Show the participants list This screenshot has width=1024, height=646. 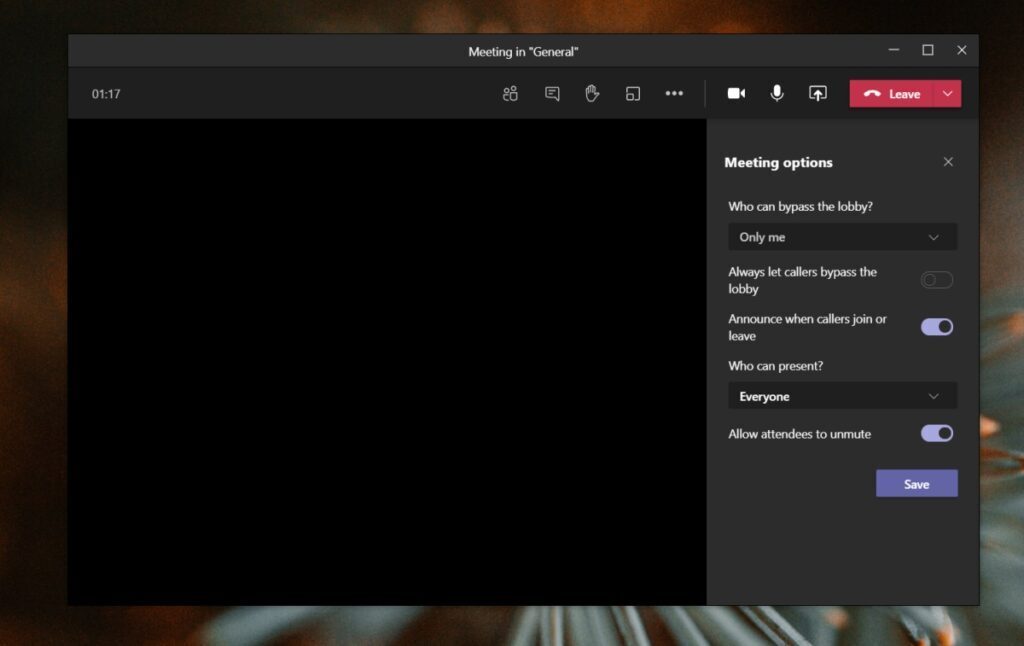pos(509,93)
